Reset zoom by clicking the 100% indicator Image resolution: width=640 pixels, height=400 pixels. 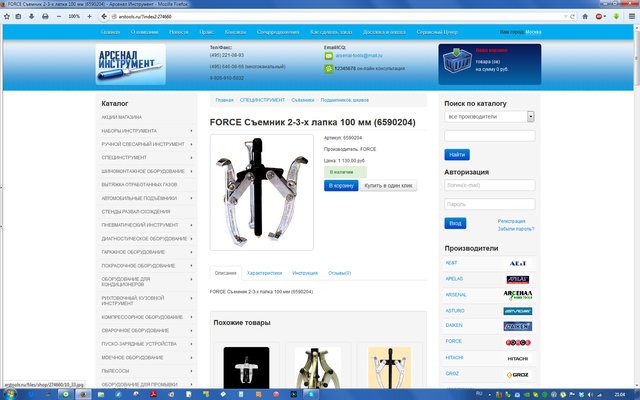coord(74,16)
